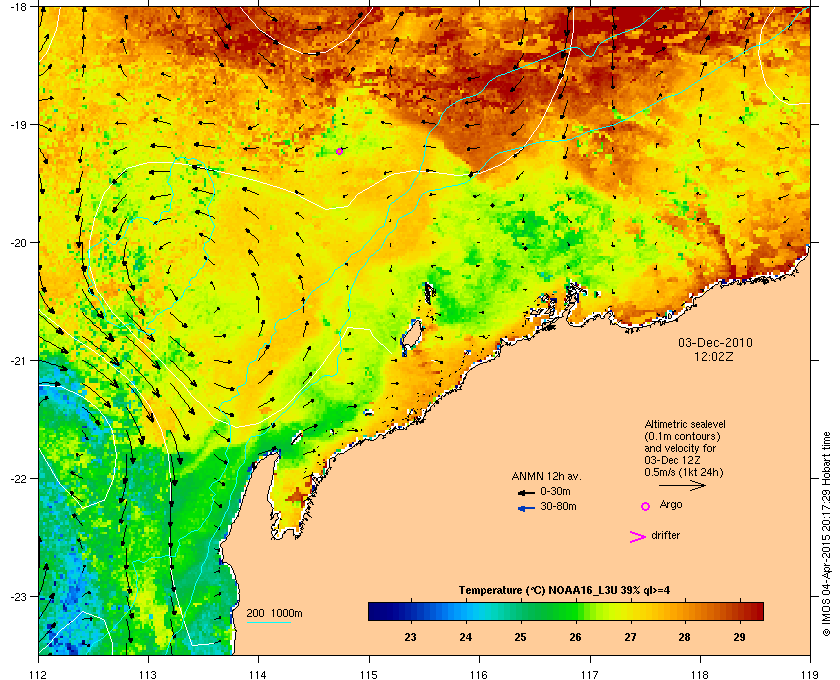This screenshot has height=680, width=840.
Task: Click the 'Altimetric sealevel' legend text
Action: 685,424
